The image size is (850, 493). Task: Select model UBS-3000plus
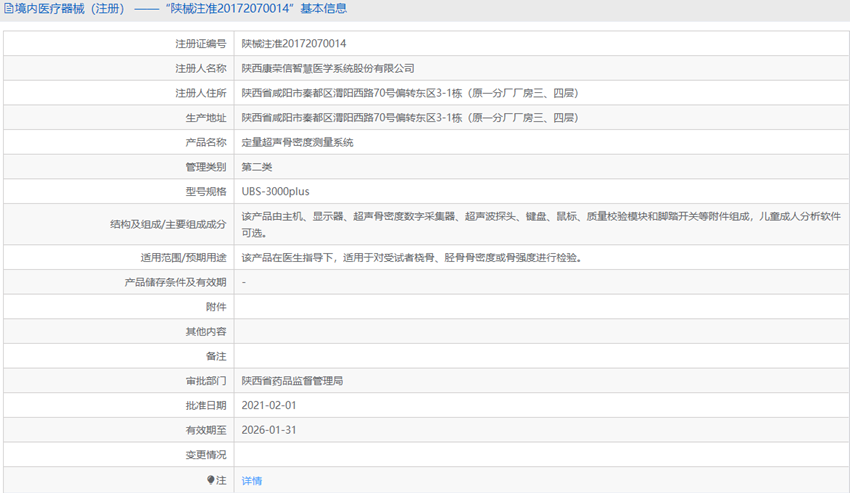click(275, 191)
